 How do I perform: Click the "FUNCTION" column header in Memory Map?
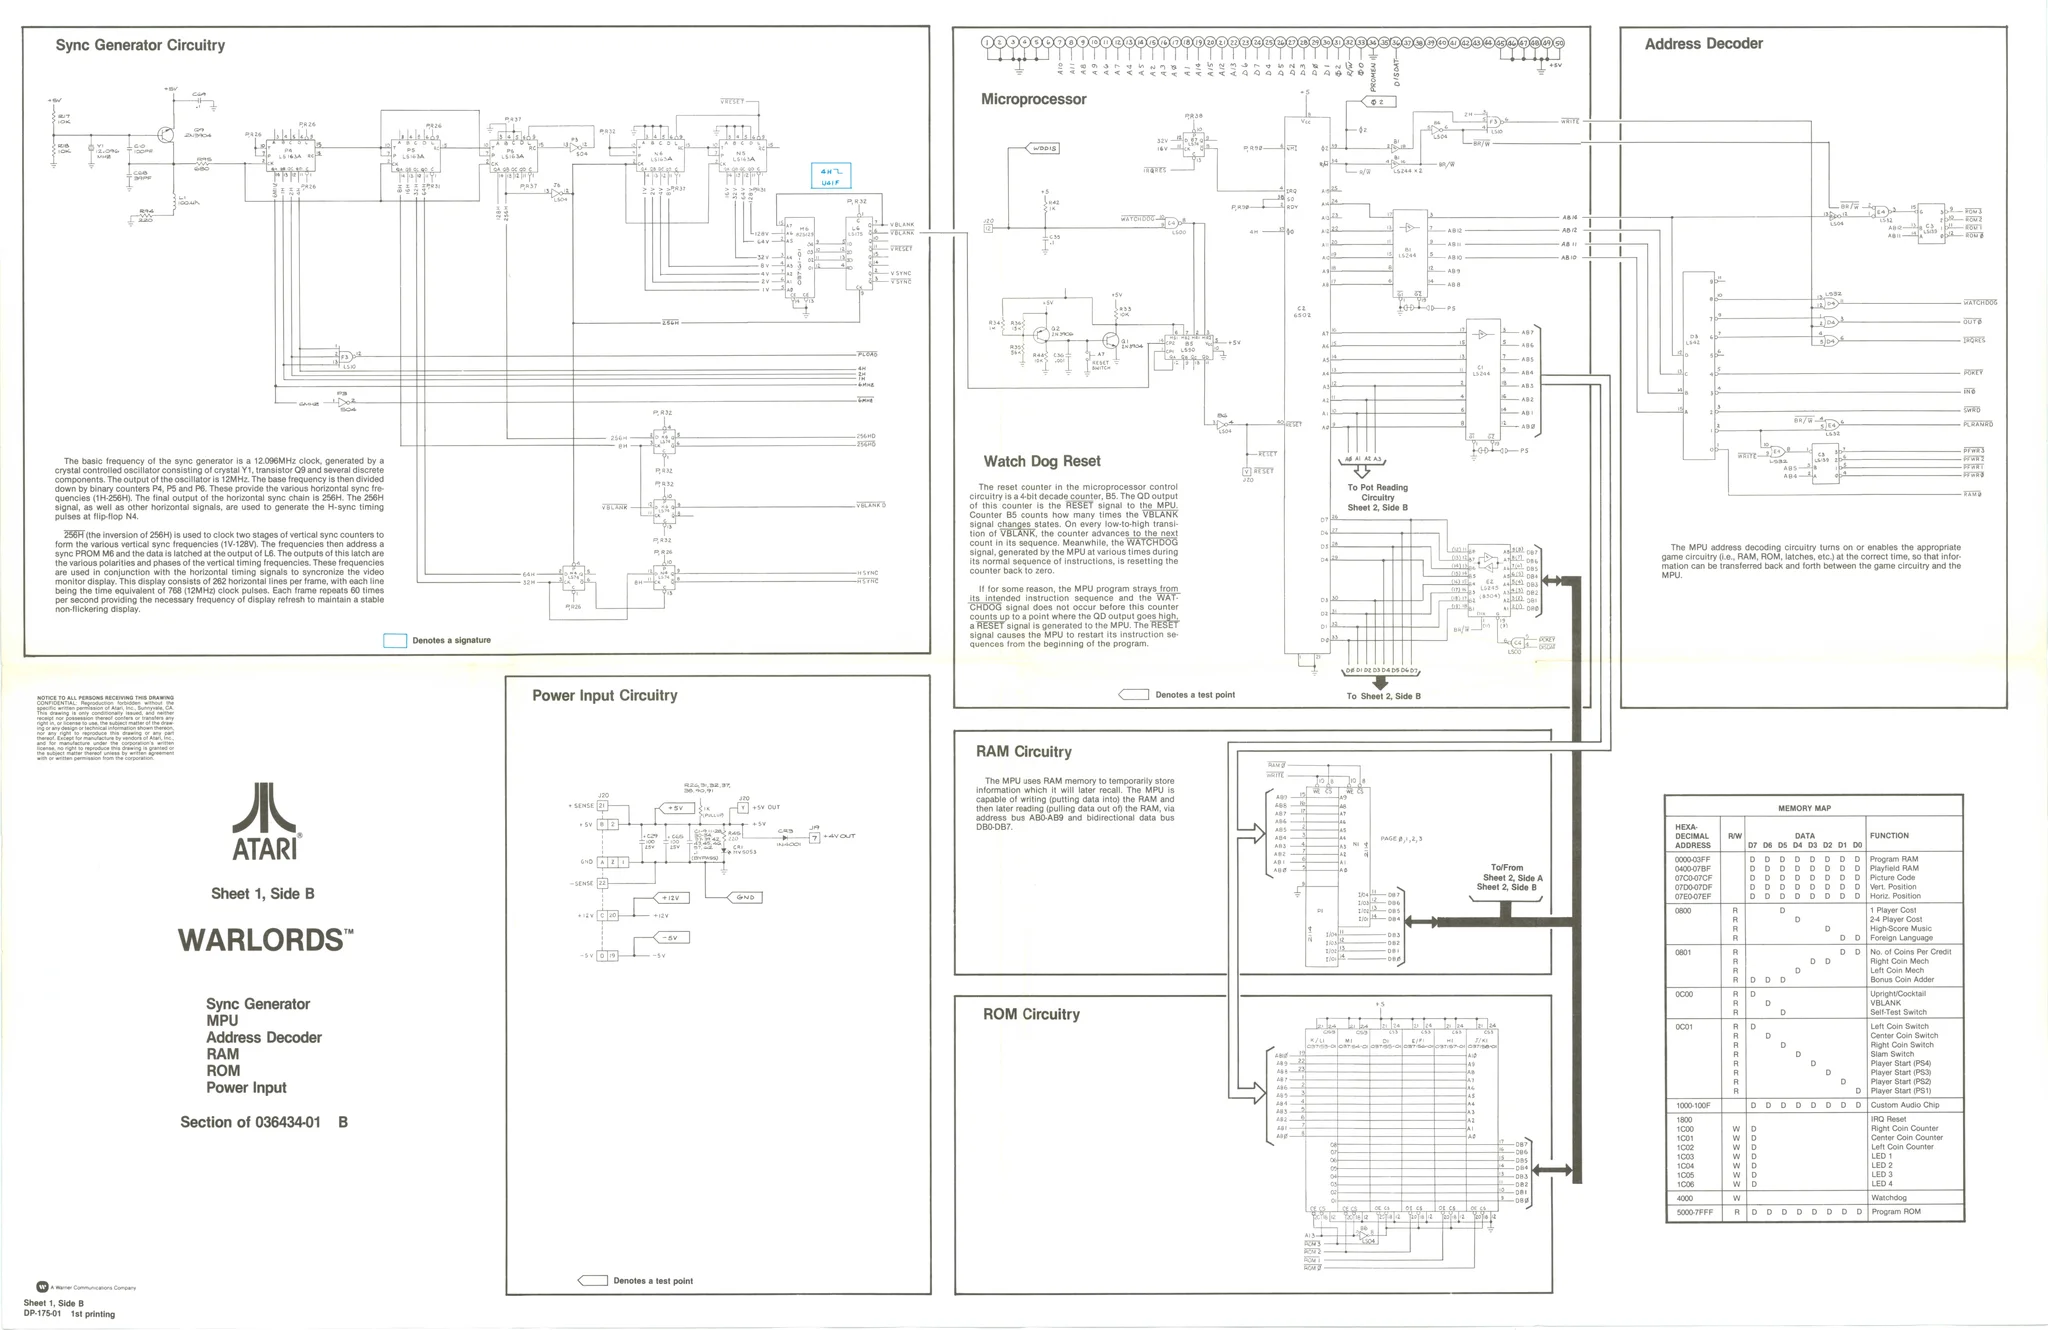coord(1889,836)
